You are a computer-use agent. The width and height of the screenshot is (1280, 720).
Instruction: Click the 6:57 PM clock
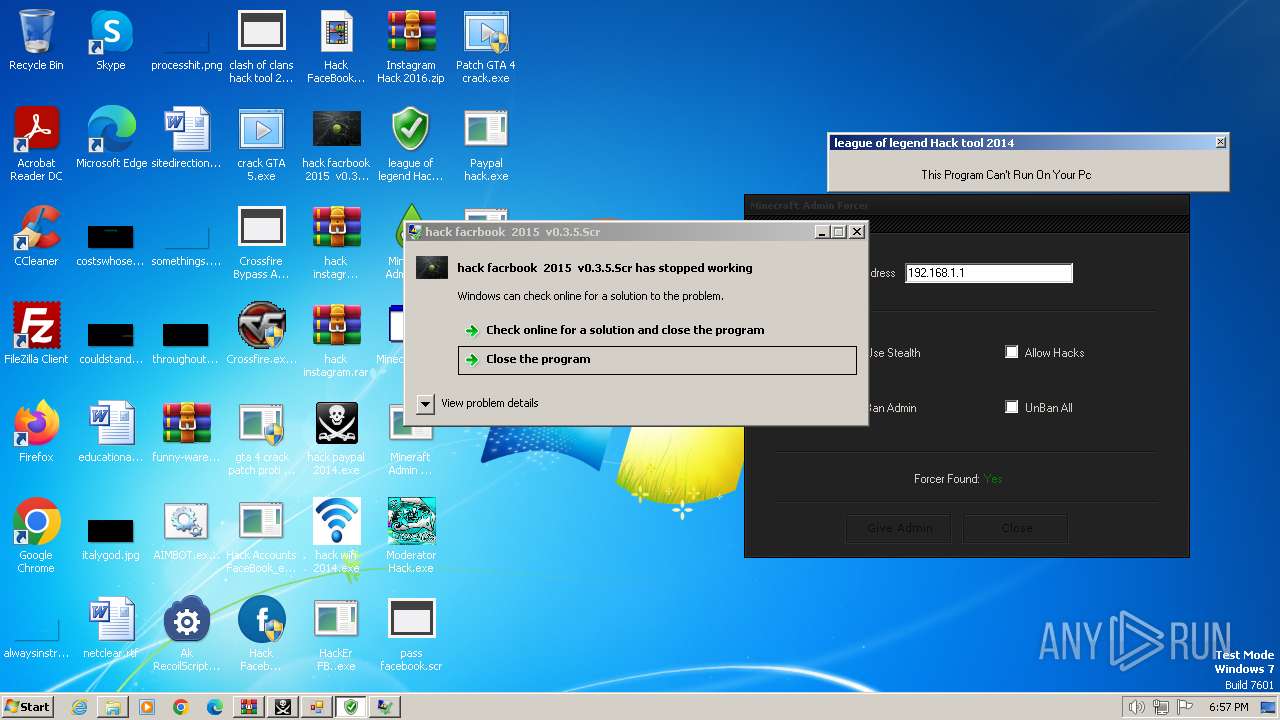click(1228, 707)
